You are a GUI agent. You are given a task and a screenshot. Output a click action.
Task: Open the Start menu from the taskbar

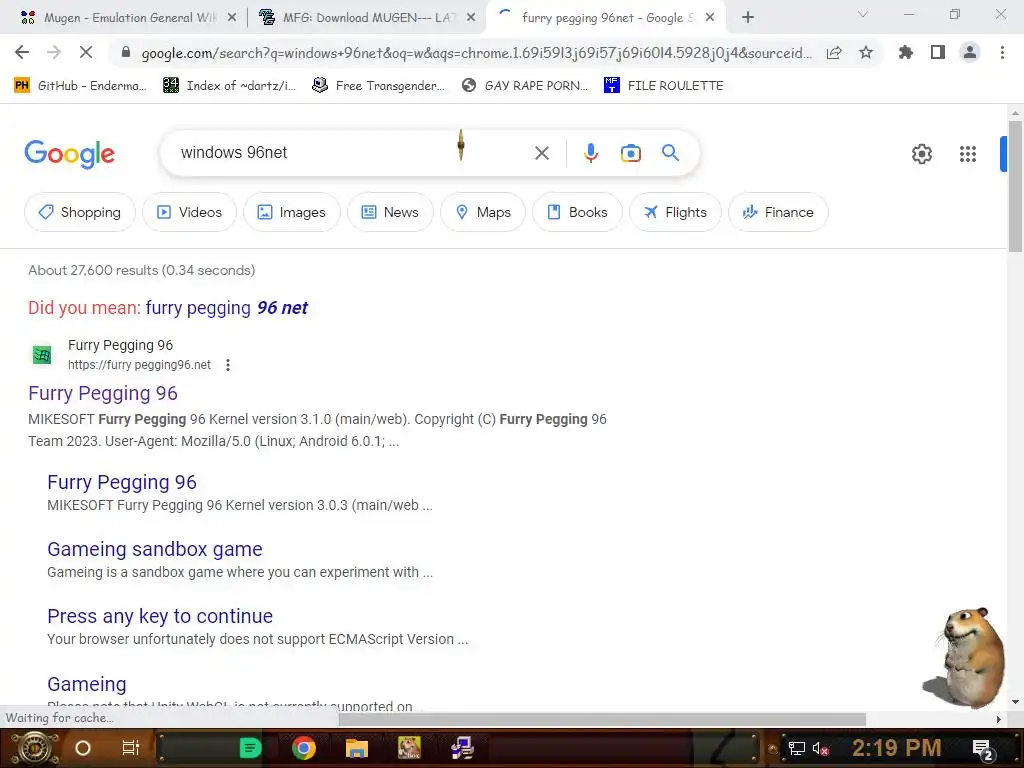point(34,748)
